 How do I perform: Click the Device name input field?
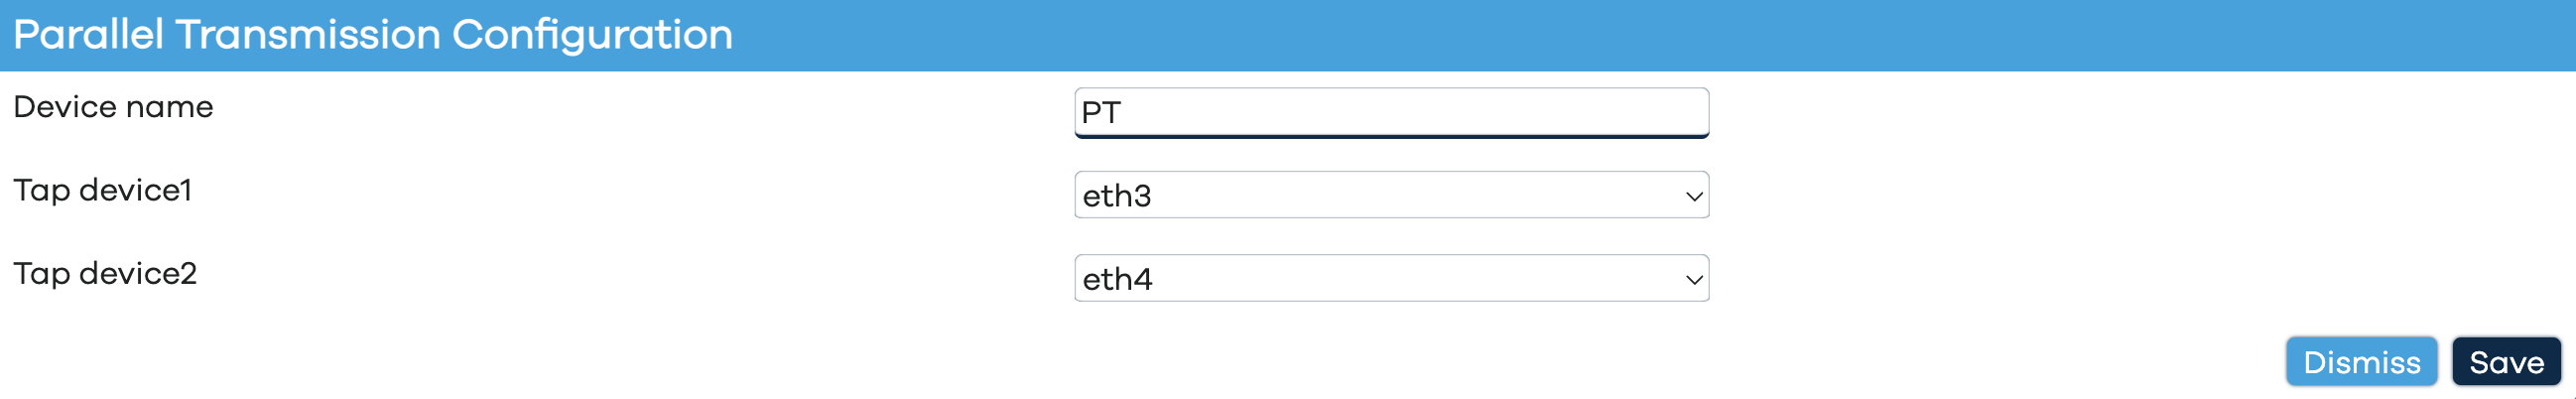pyautogui.click(x=1391, y=112)
